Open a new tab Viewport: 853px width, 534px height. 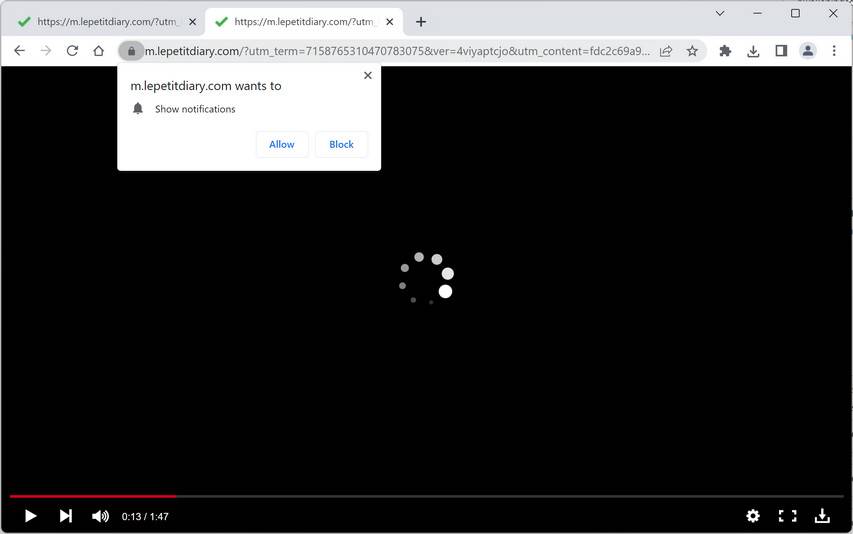tap(421, 22)
